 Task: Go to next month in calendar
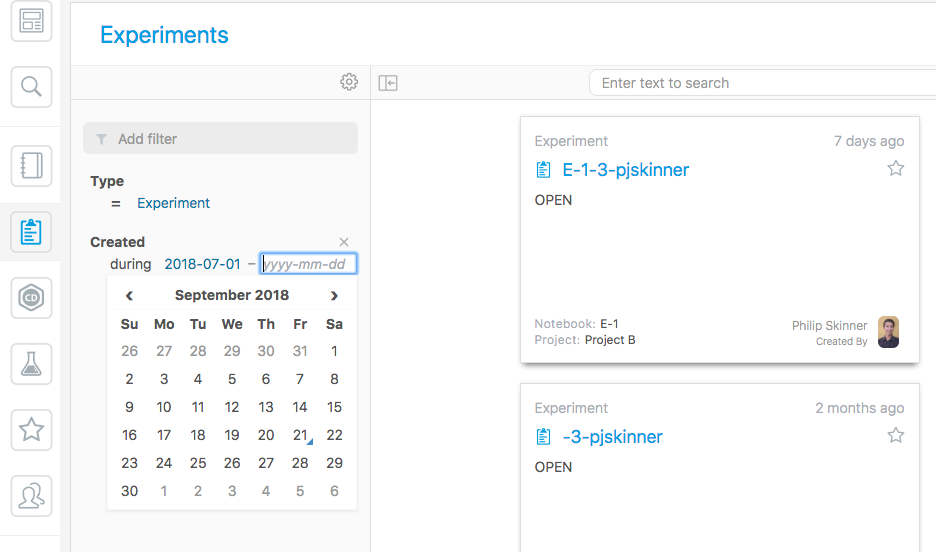click(334, 295)
